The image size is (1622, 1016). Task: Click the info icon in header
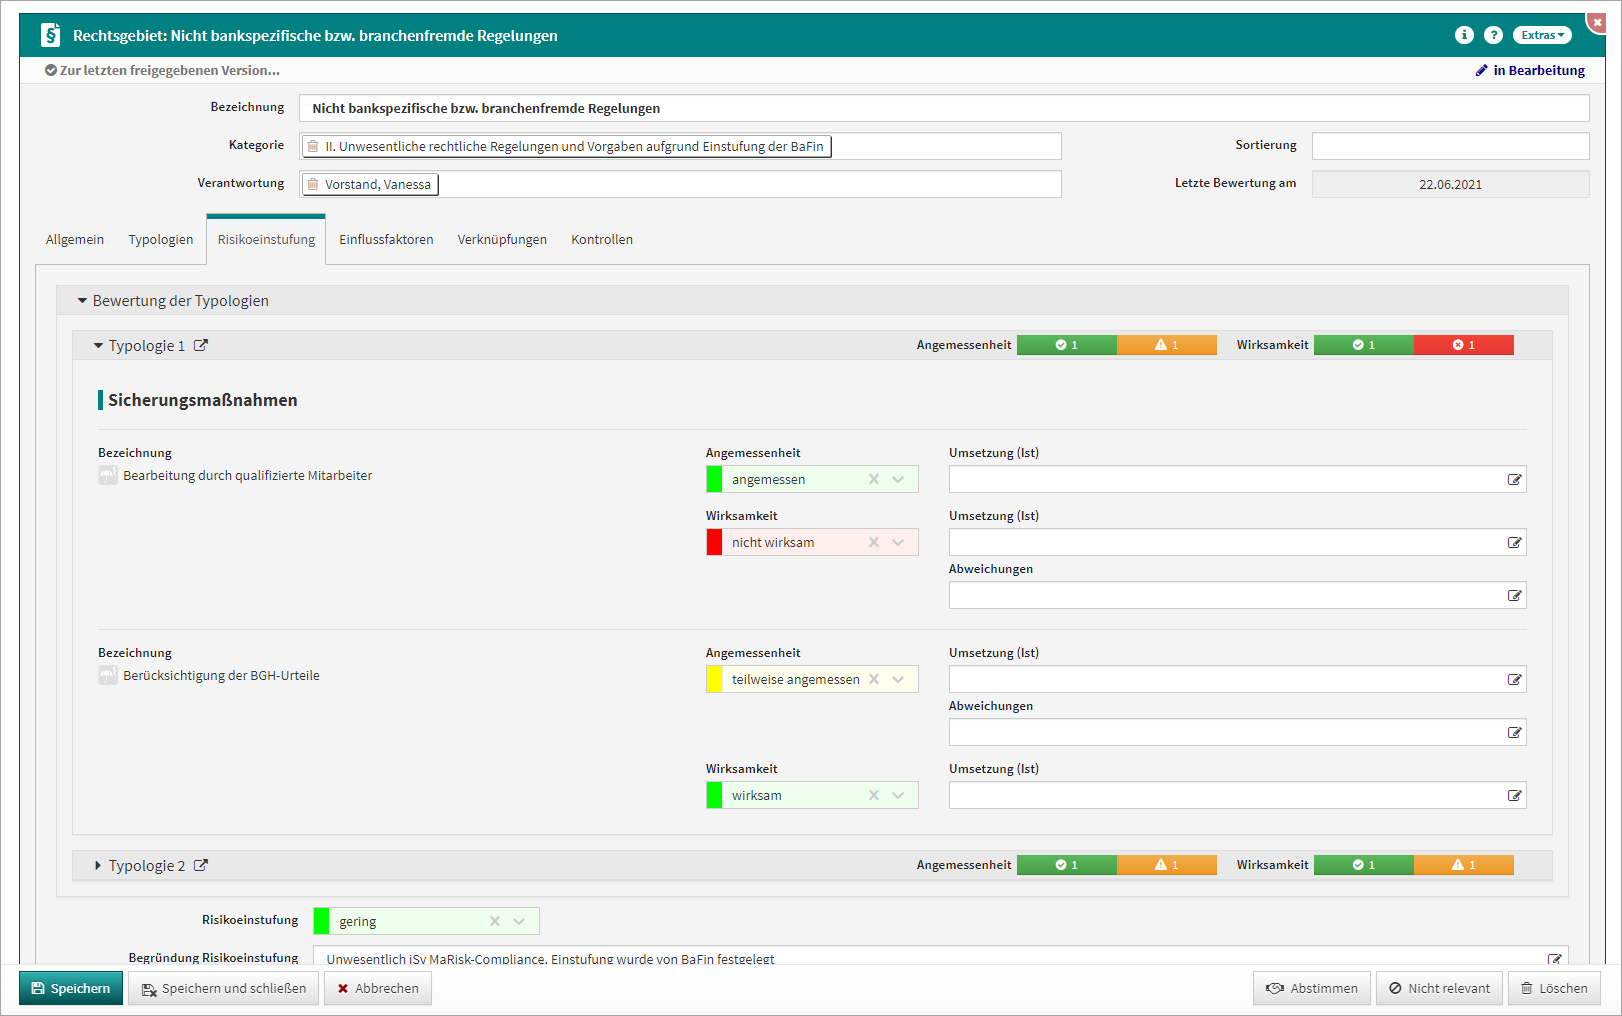(1464, 35)
